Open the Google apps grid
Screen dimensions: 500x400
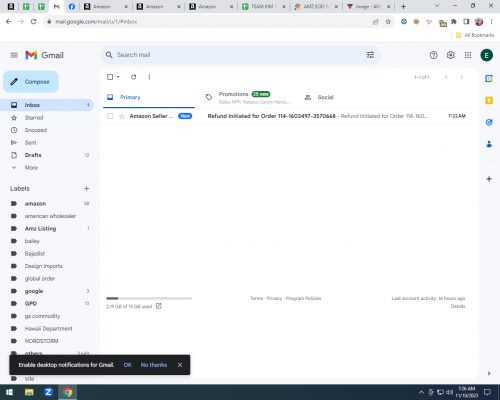coord(468,55)
